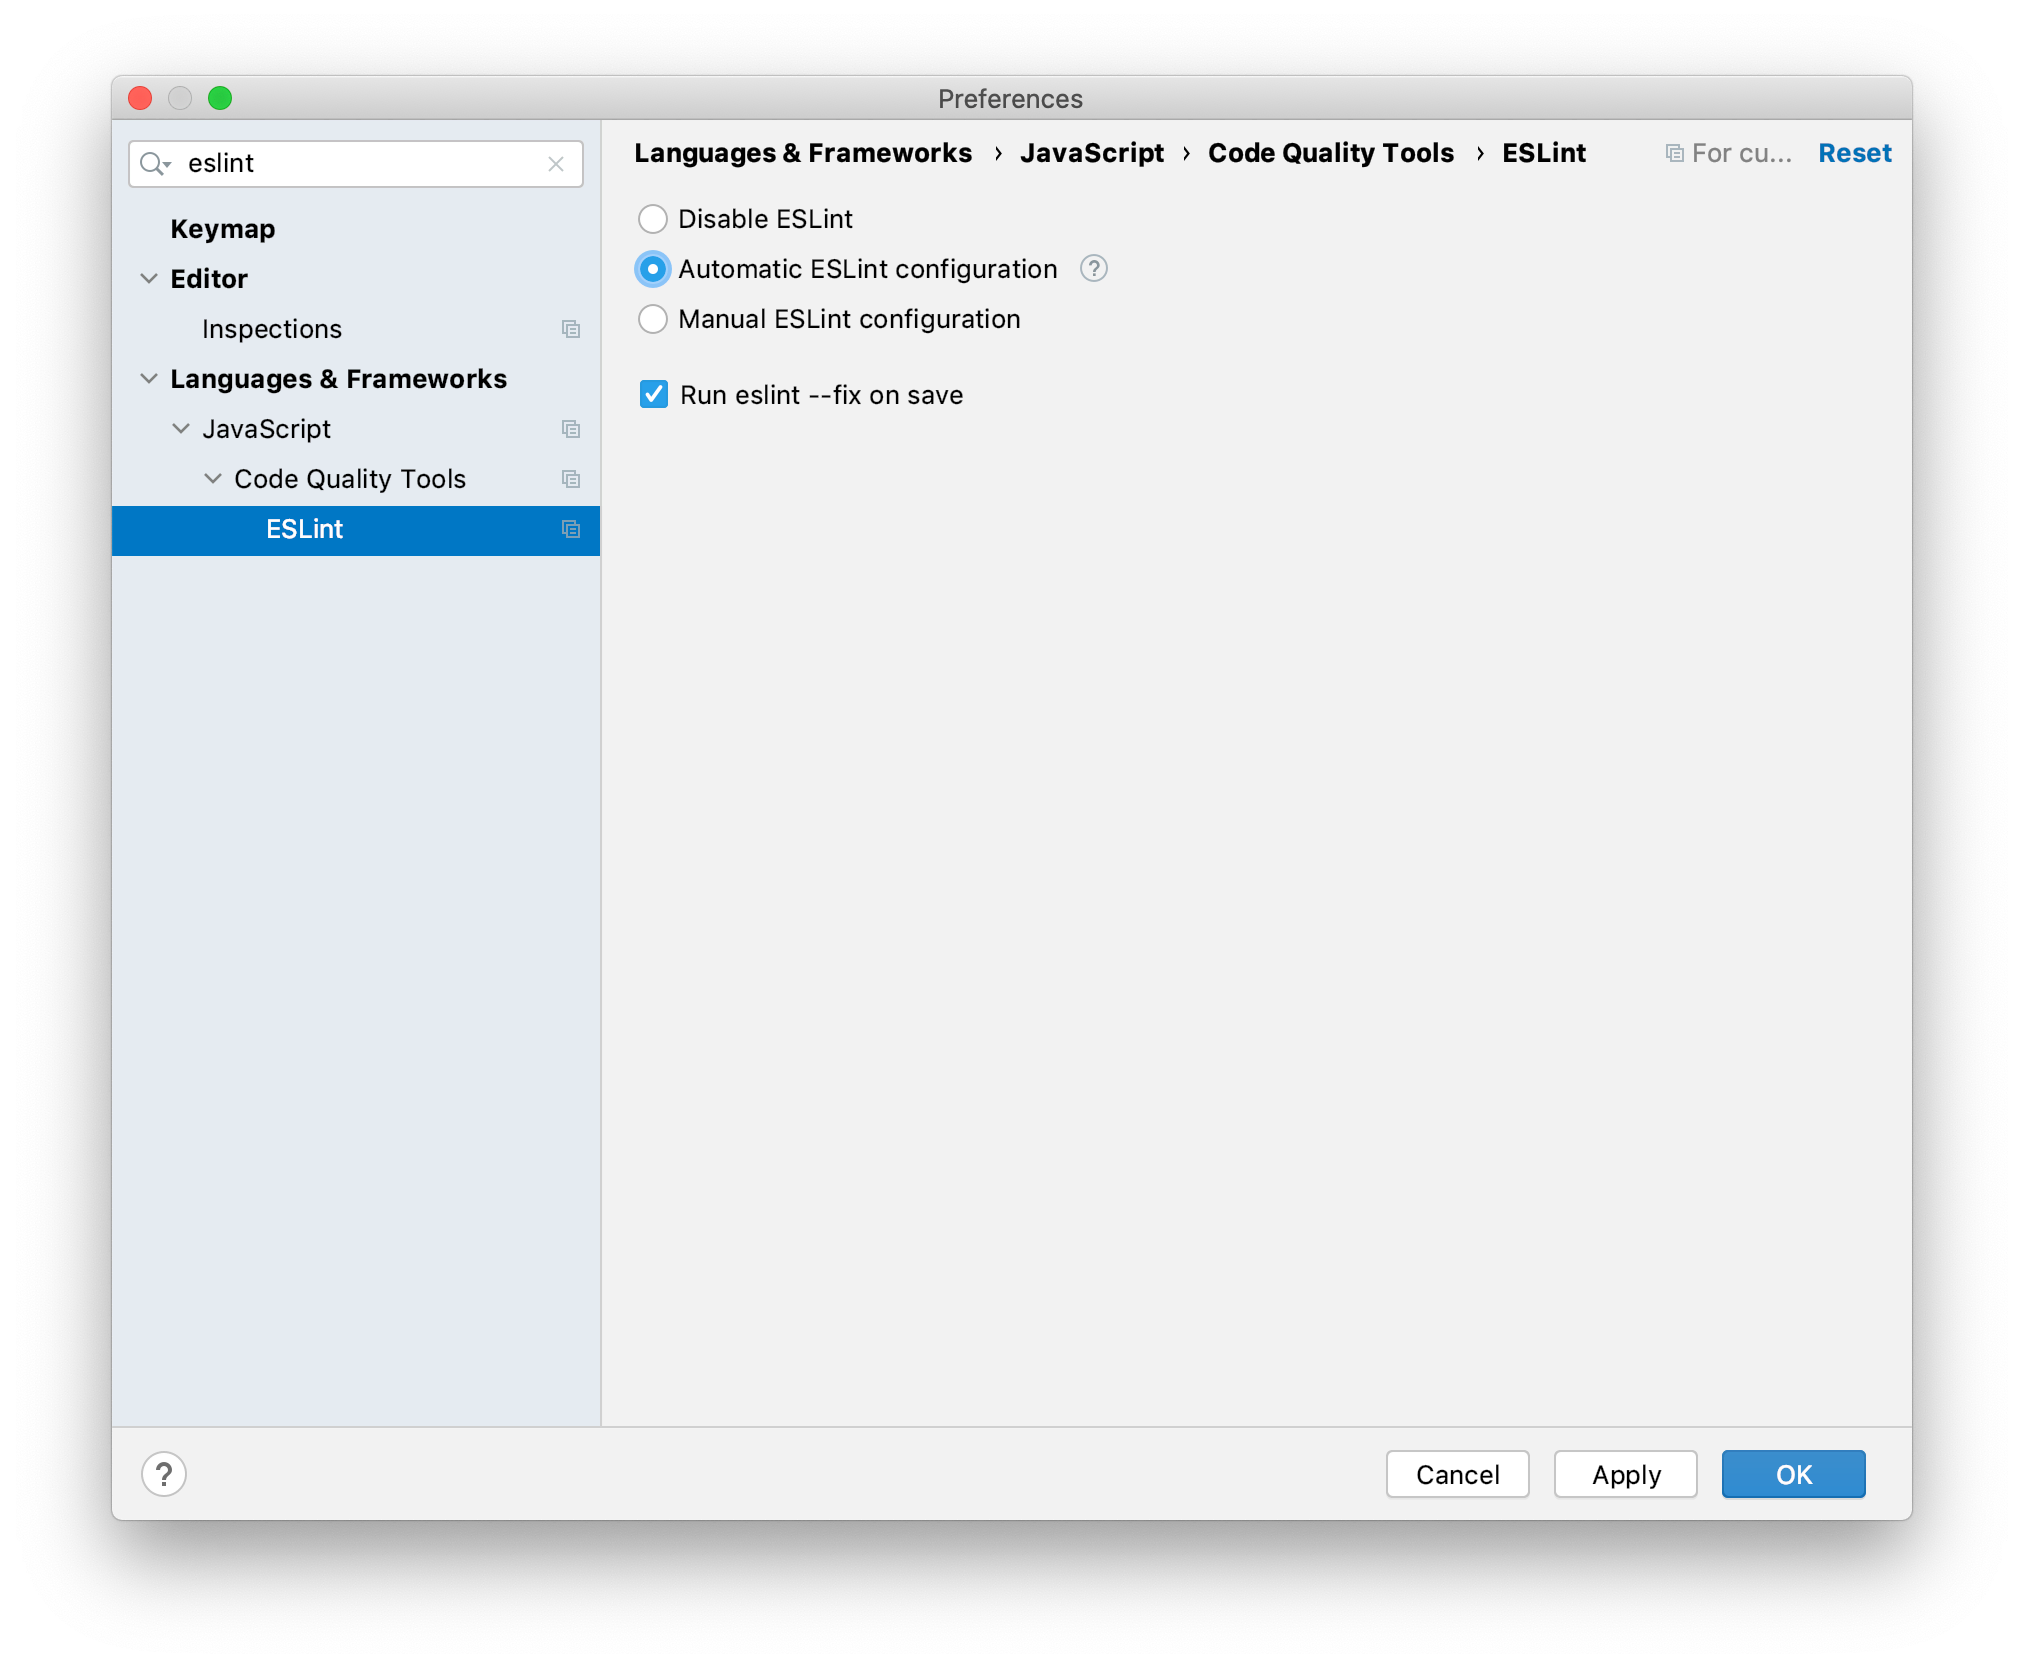Click the copy settings icon beside Inspections

[570, 328]
